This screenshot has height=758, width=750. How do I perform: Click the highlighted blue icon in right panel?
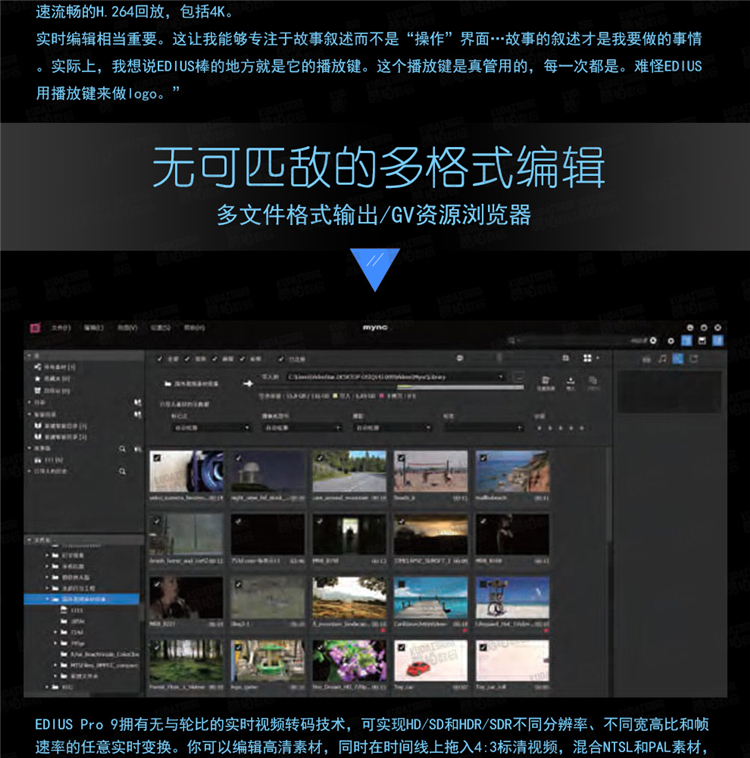677,358
